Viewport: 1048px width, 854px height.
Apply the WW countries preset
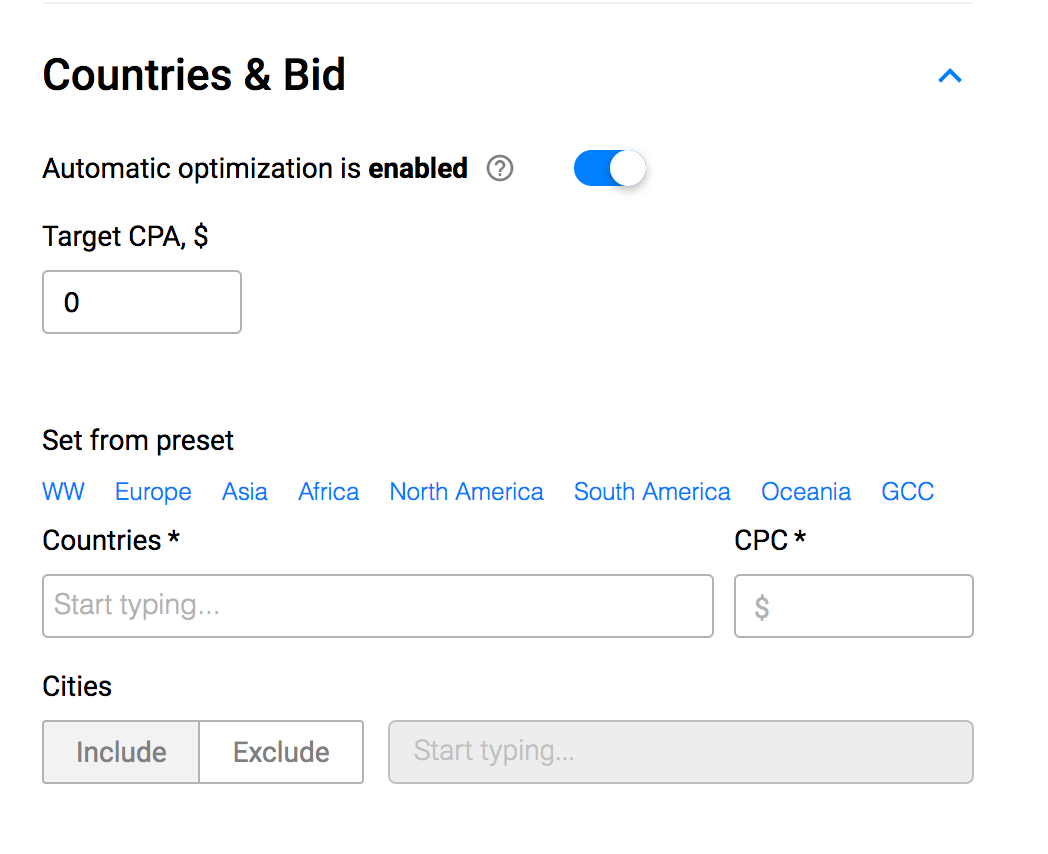click(x=63, y=492)
